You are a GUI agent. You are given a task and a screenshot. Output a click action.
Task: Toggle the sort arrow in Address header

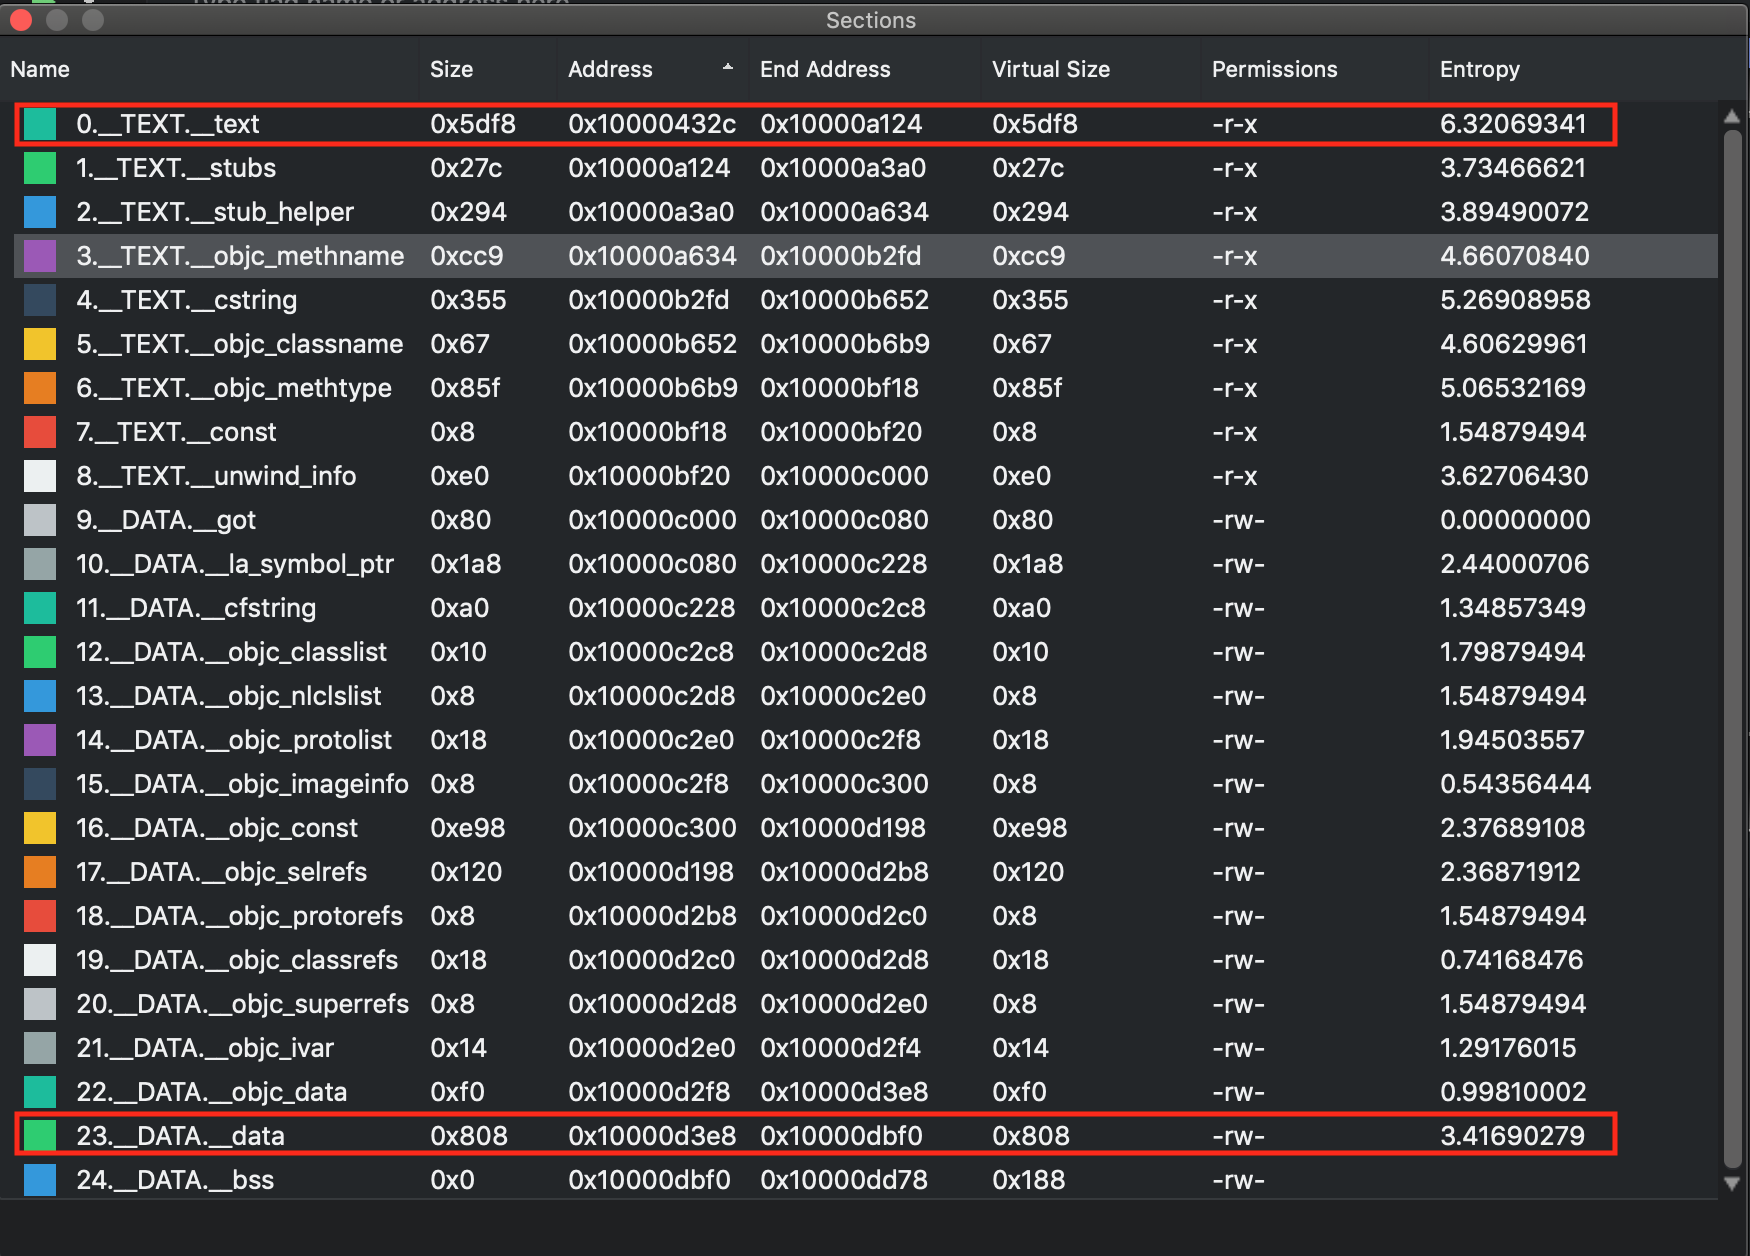tap(727, 68)
